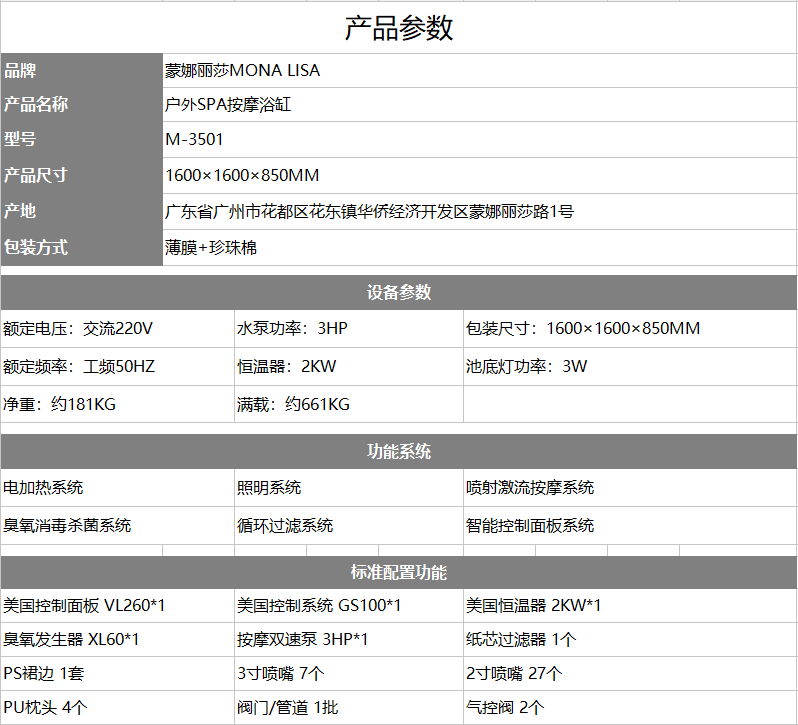Image resolution: width=798 pixels, height=725 pixels.
Task: Click the 产品参数 title cell
Action: click(399, 28)
